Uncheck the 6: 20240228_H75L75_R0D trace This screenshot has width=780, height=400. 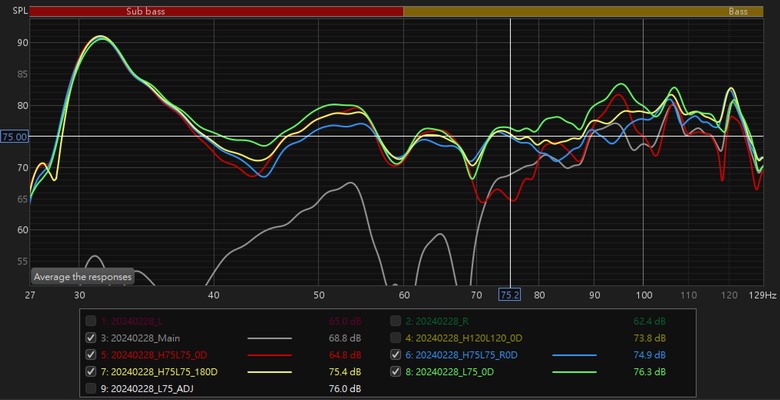(395, 355)
